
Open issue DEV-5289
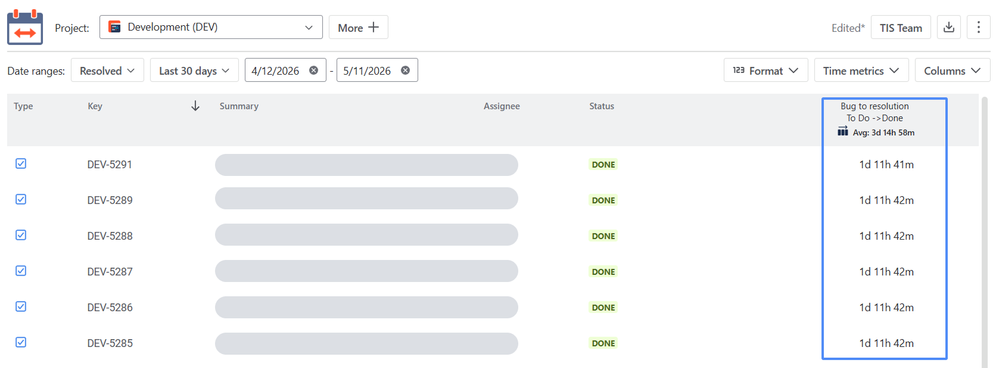(x=110, y=201)
